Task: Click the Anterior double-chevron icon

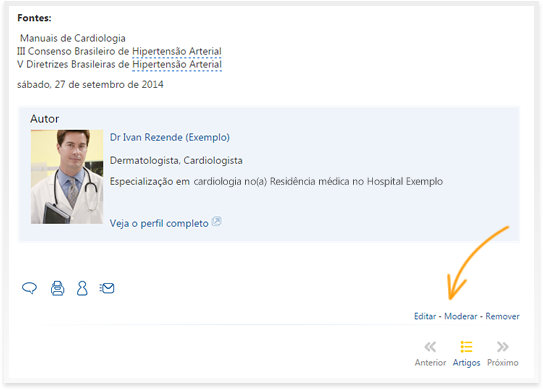Action: click(x=430, y=347)
